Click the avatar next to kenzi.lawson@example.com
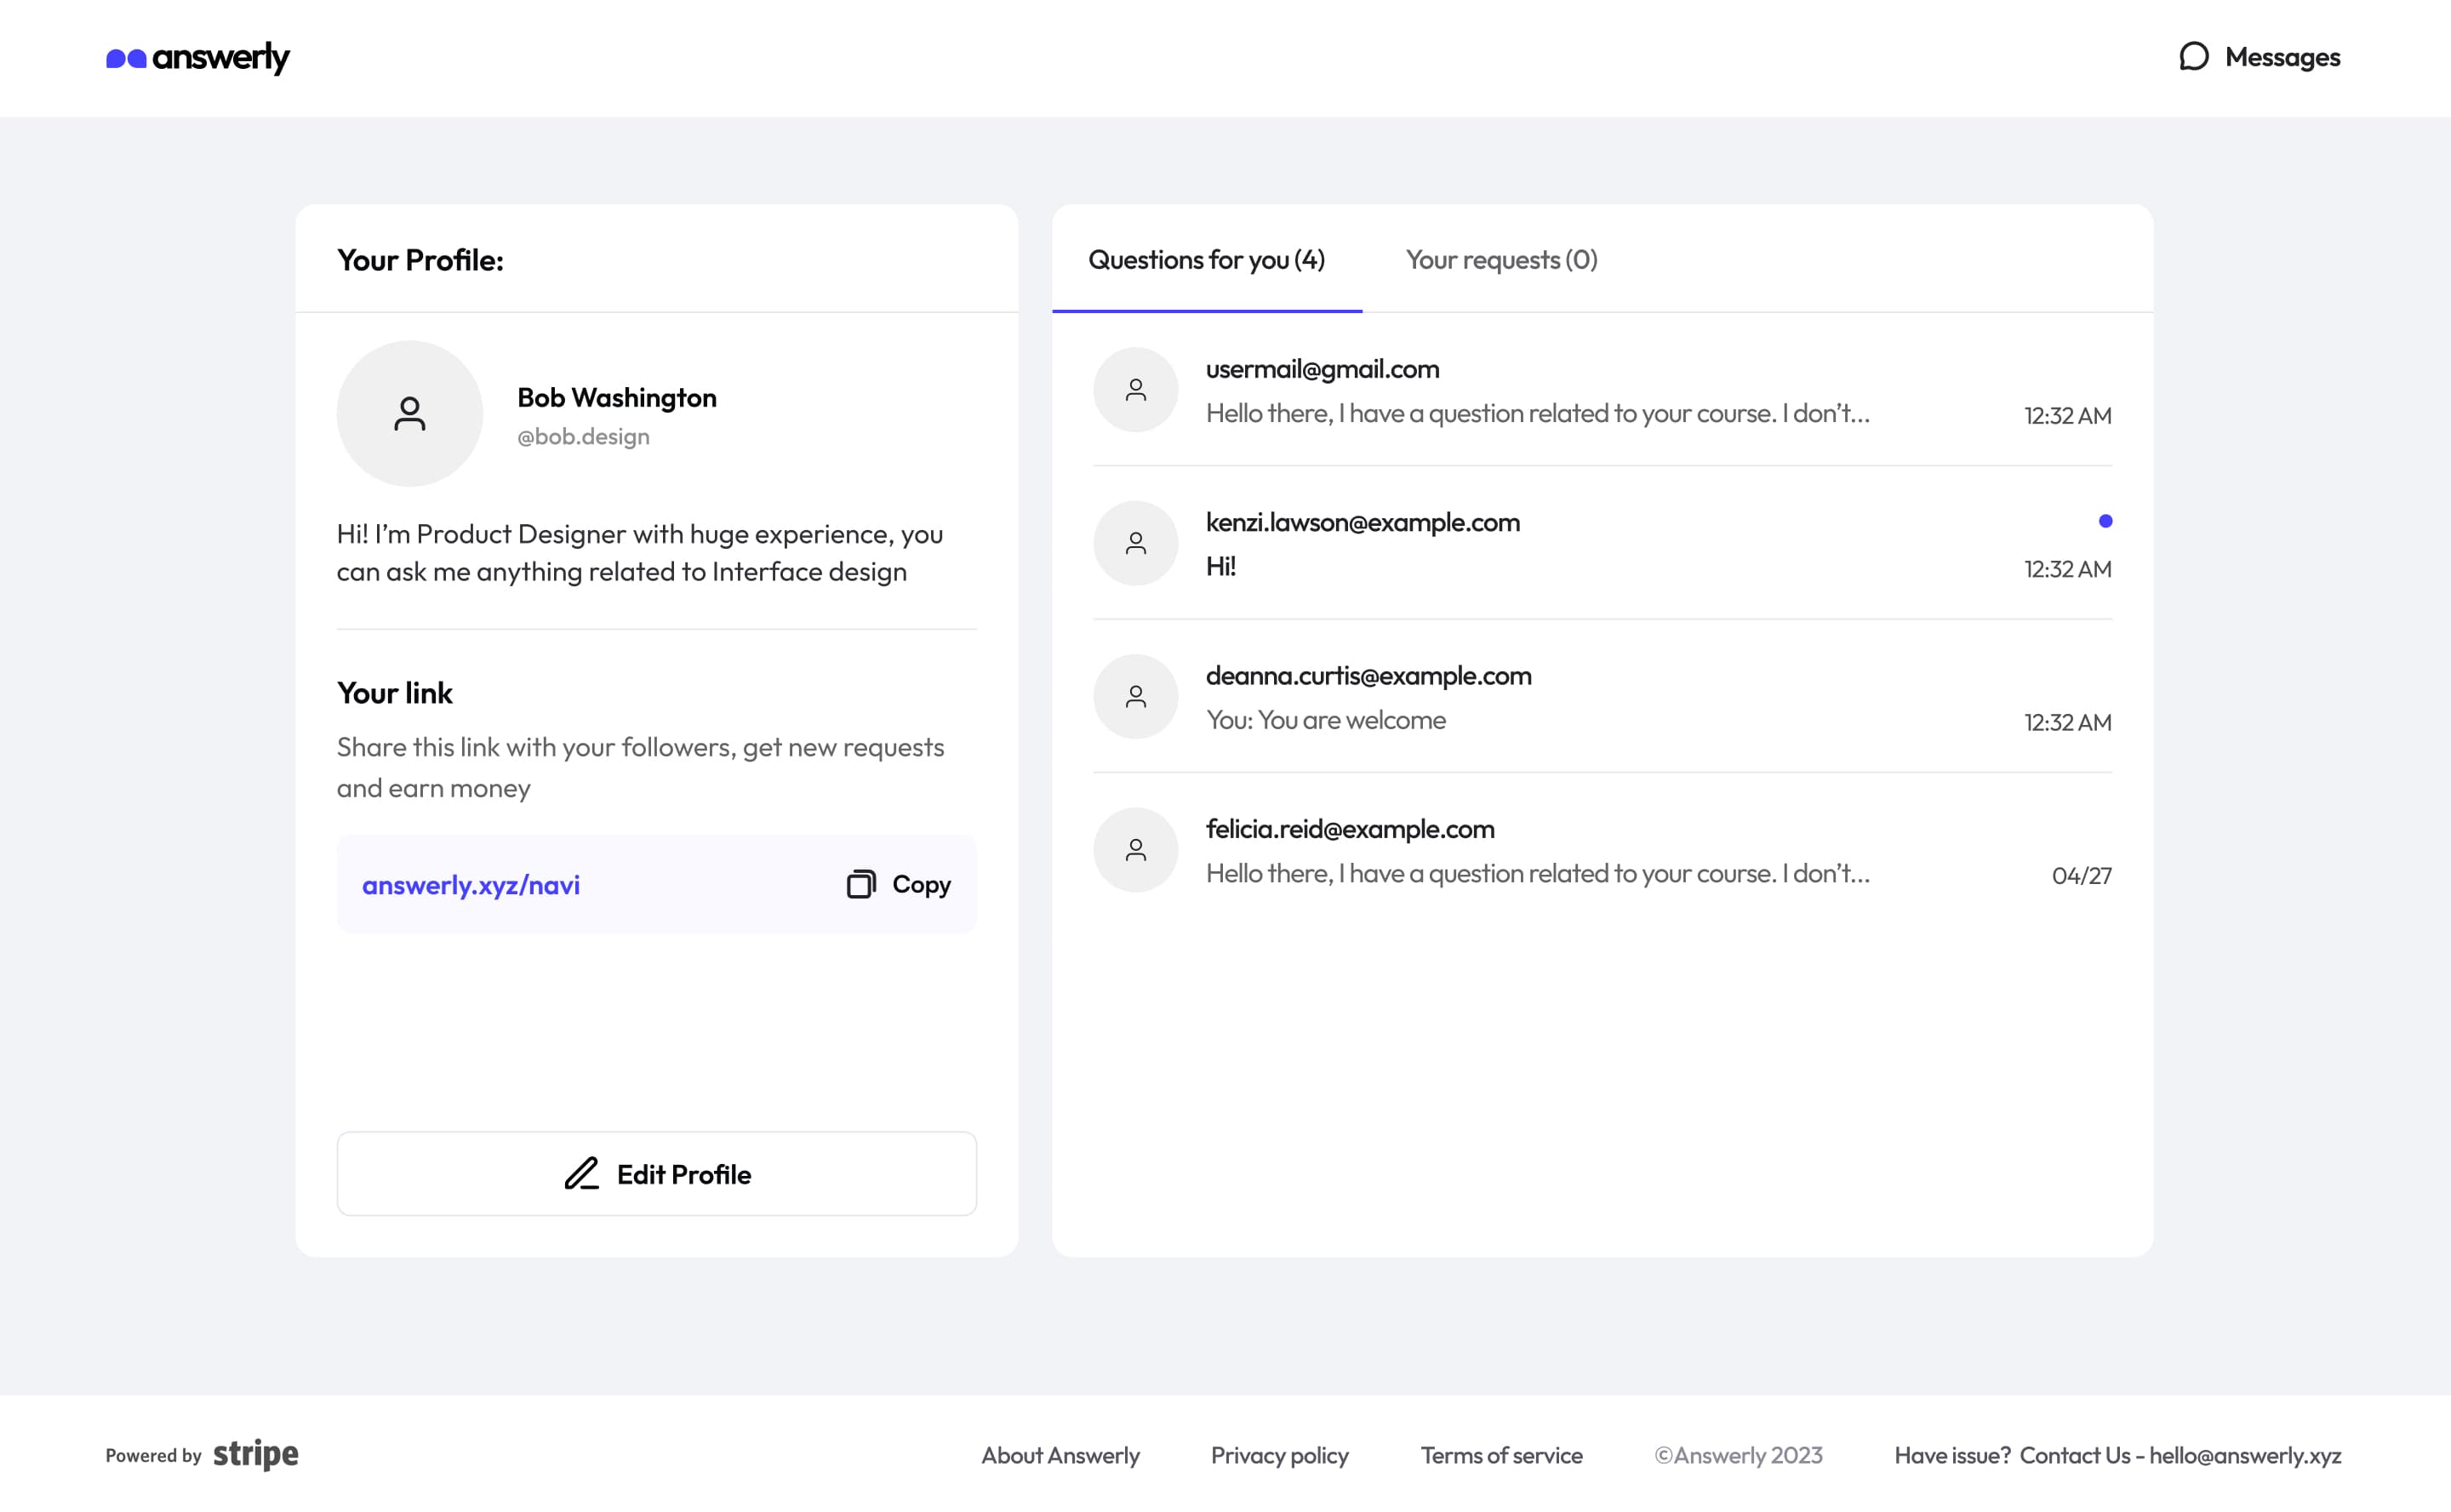Viewport: 2451px width, 1512px height. [x=1136, y=543]
